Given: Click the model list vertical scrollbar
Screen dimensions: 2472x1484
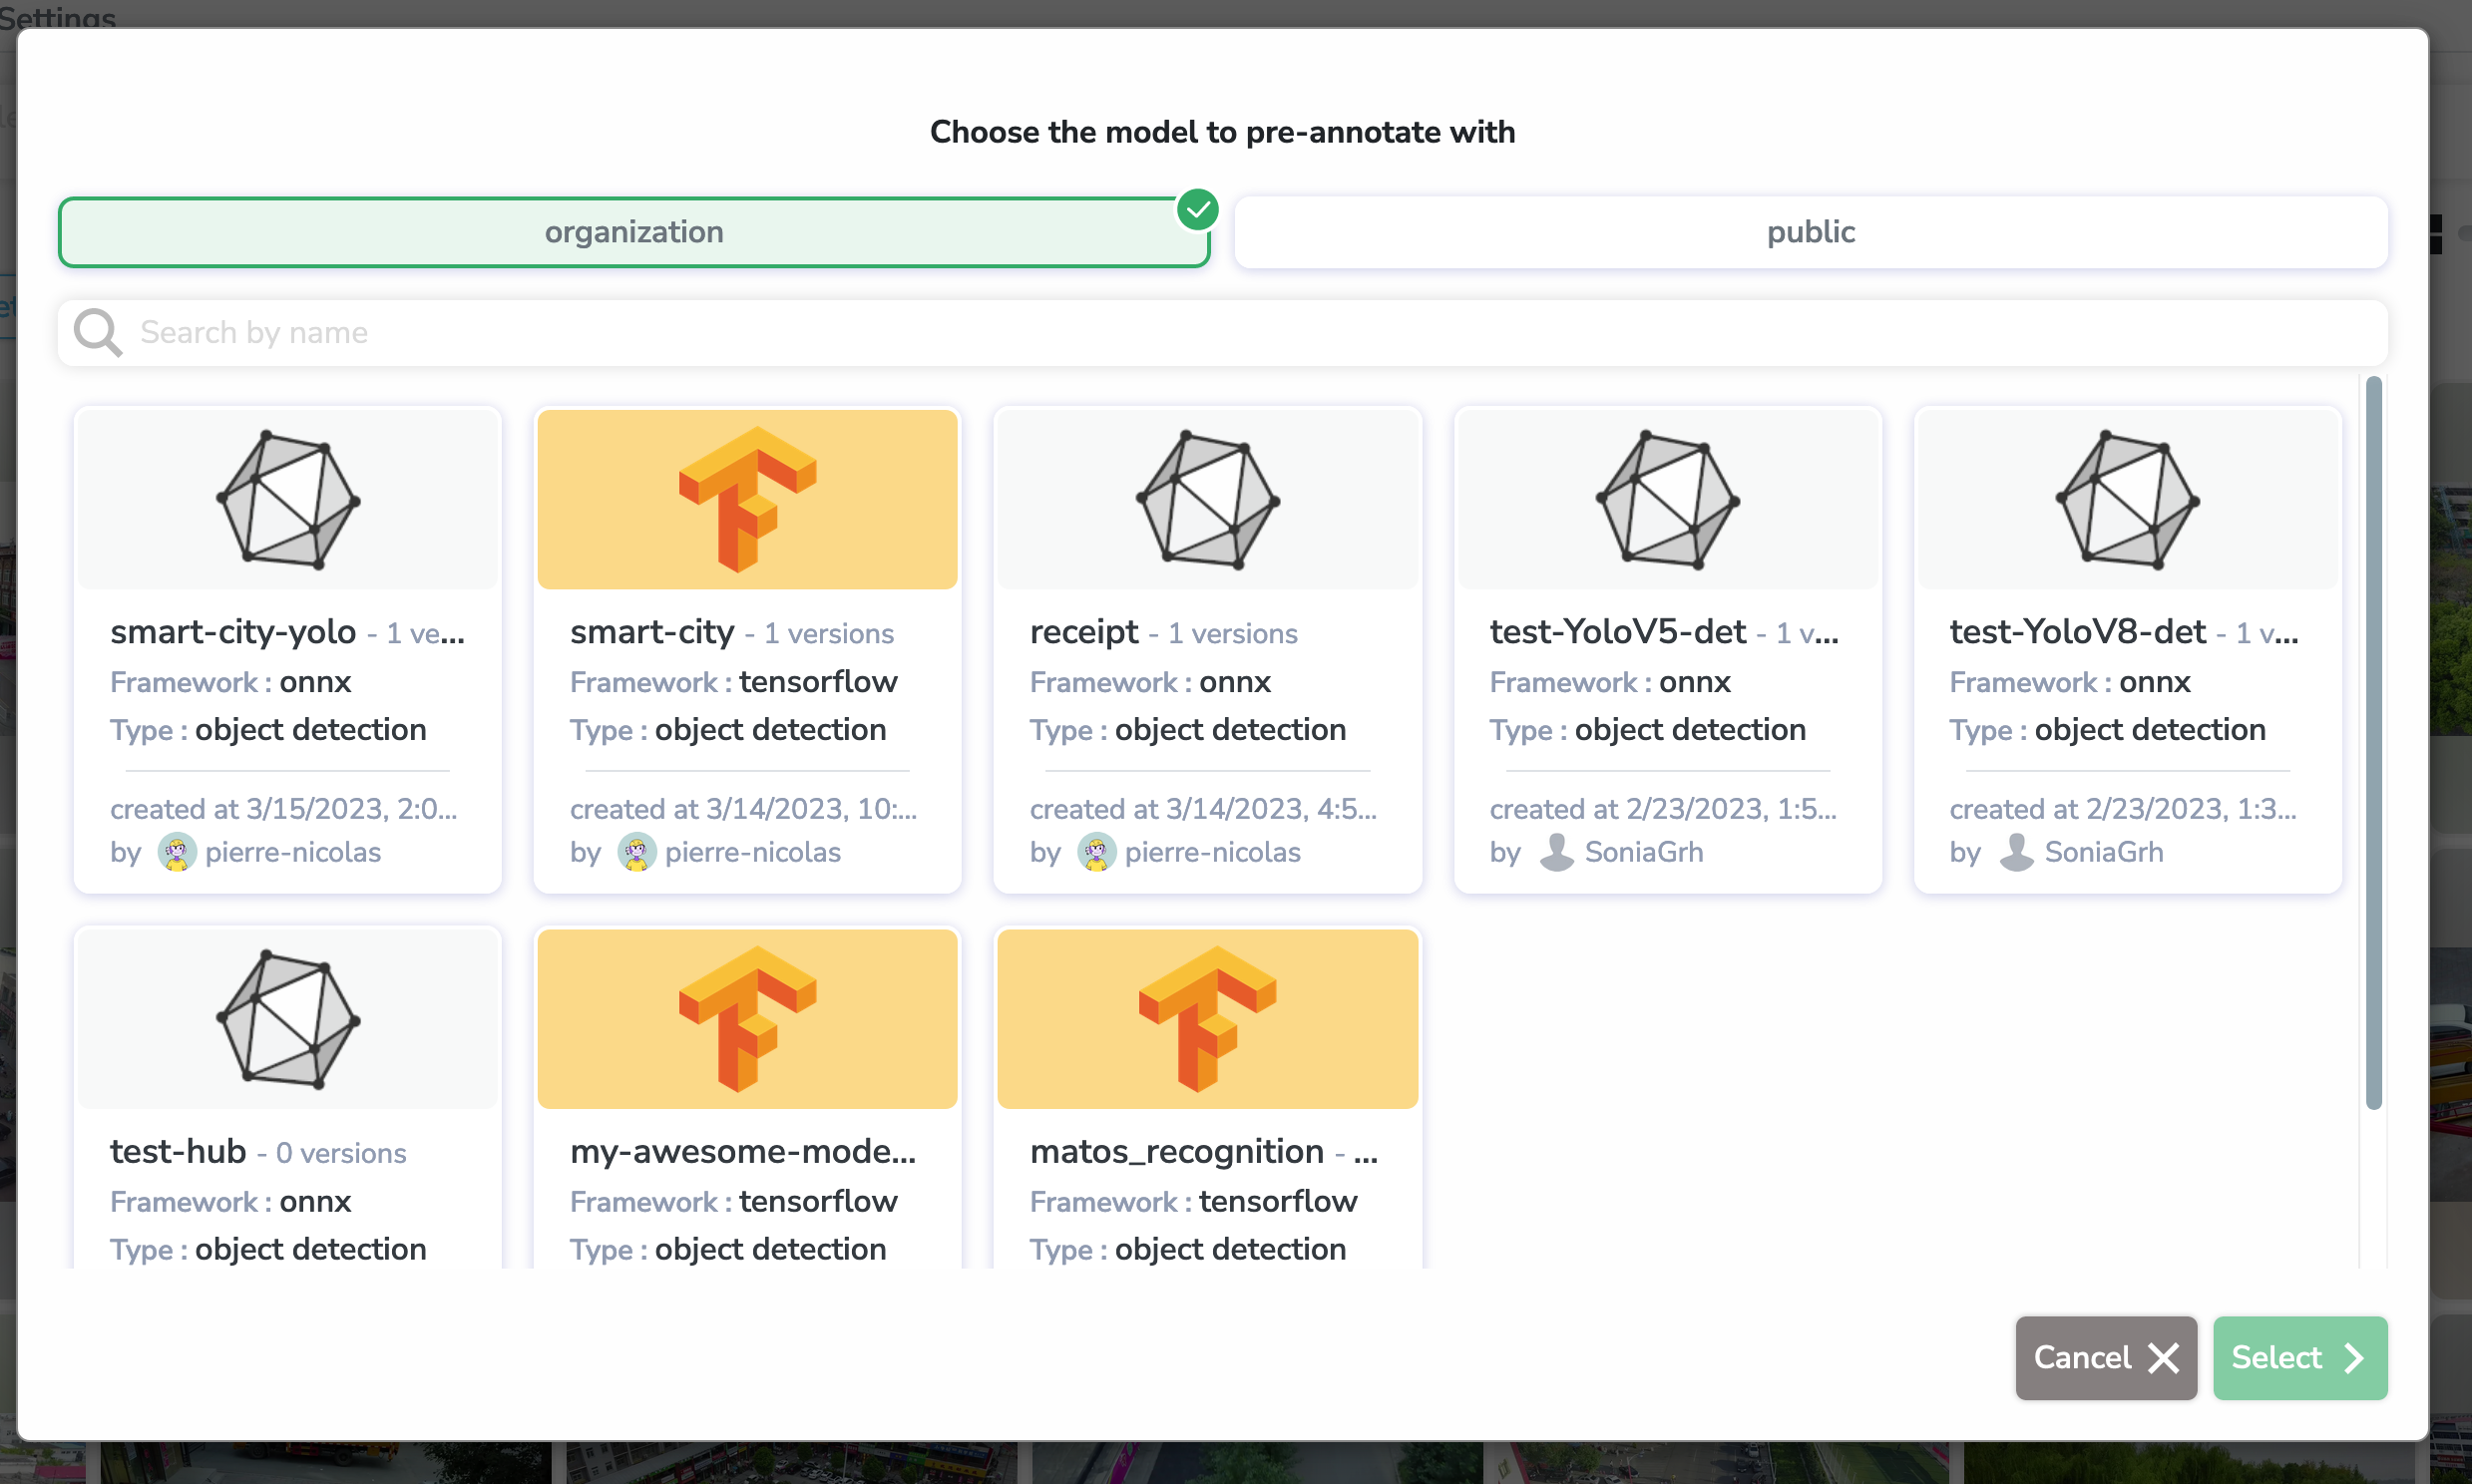Looking at the screenshot, I should (2373, 741).
